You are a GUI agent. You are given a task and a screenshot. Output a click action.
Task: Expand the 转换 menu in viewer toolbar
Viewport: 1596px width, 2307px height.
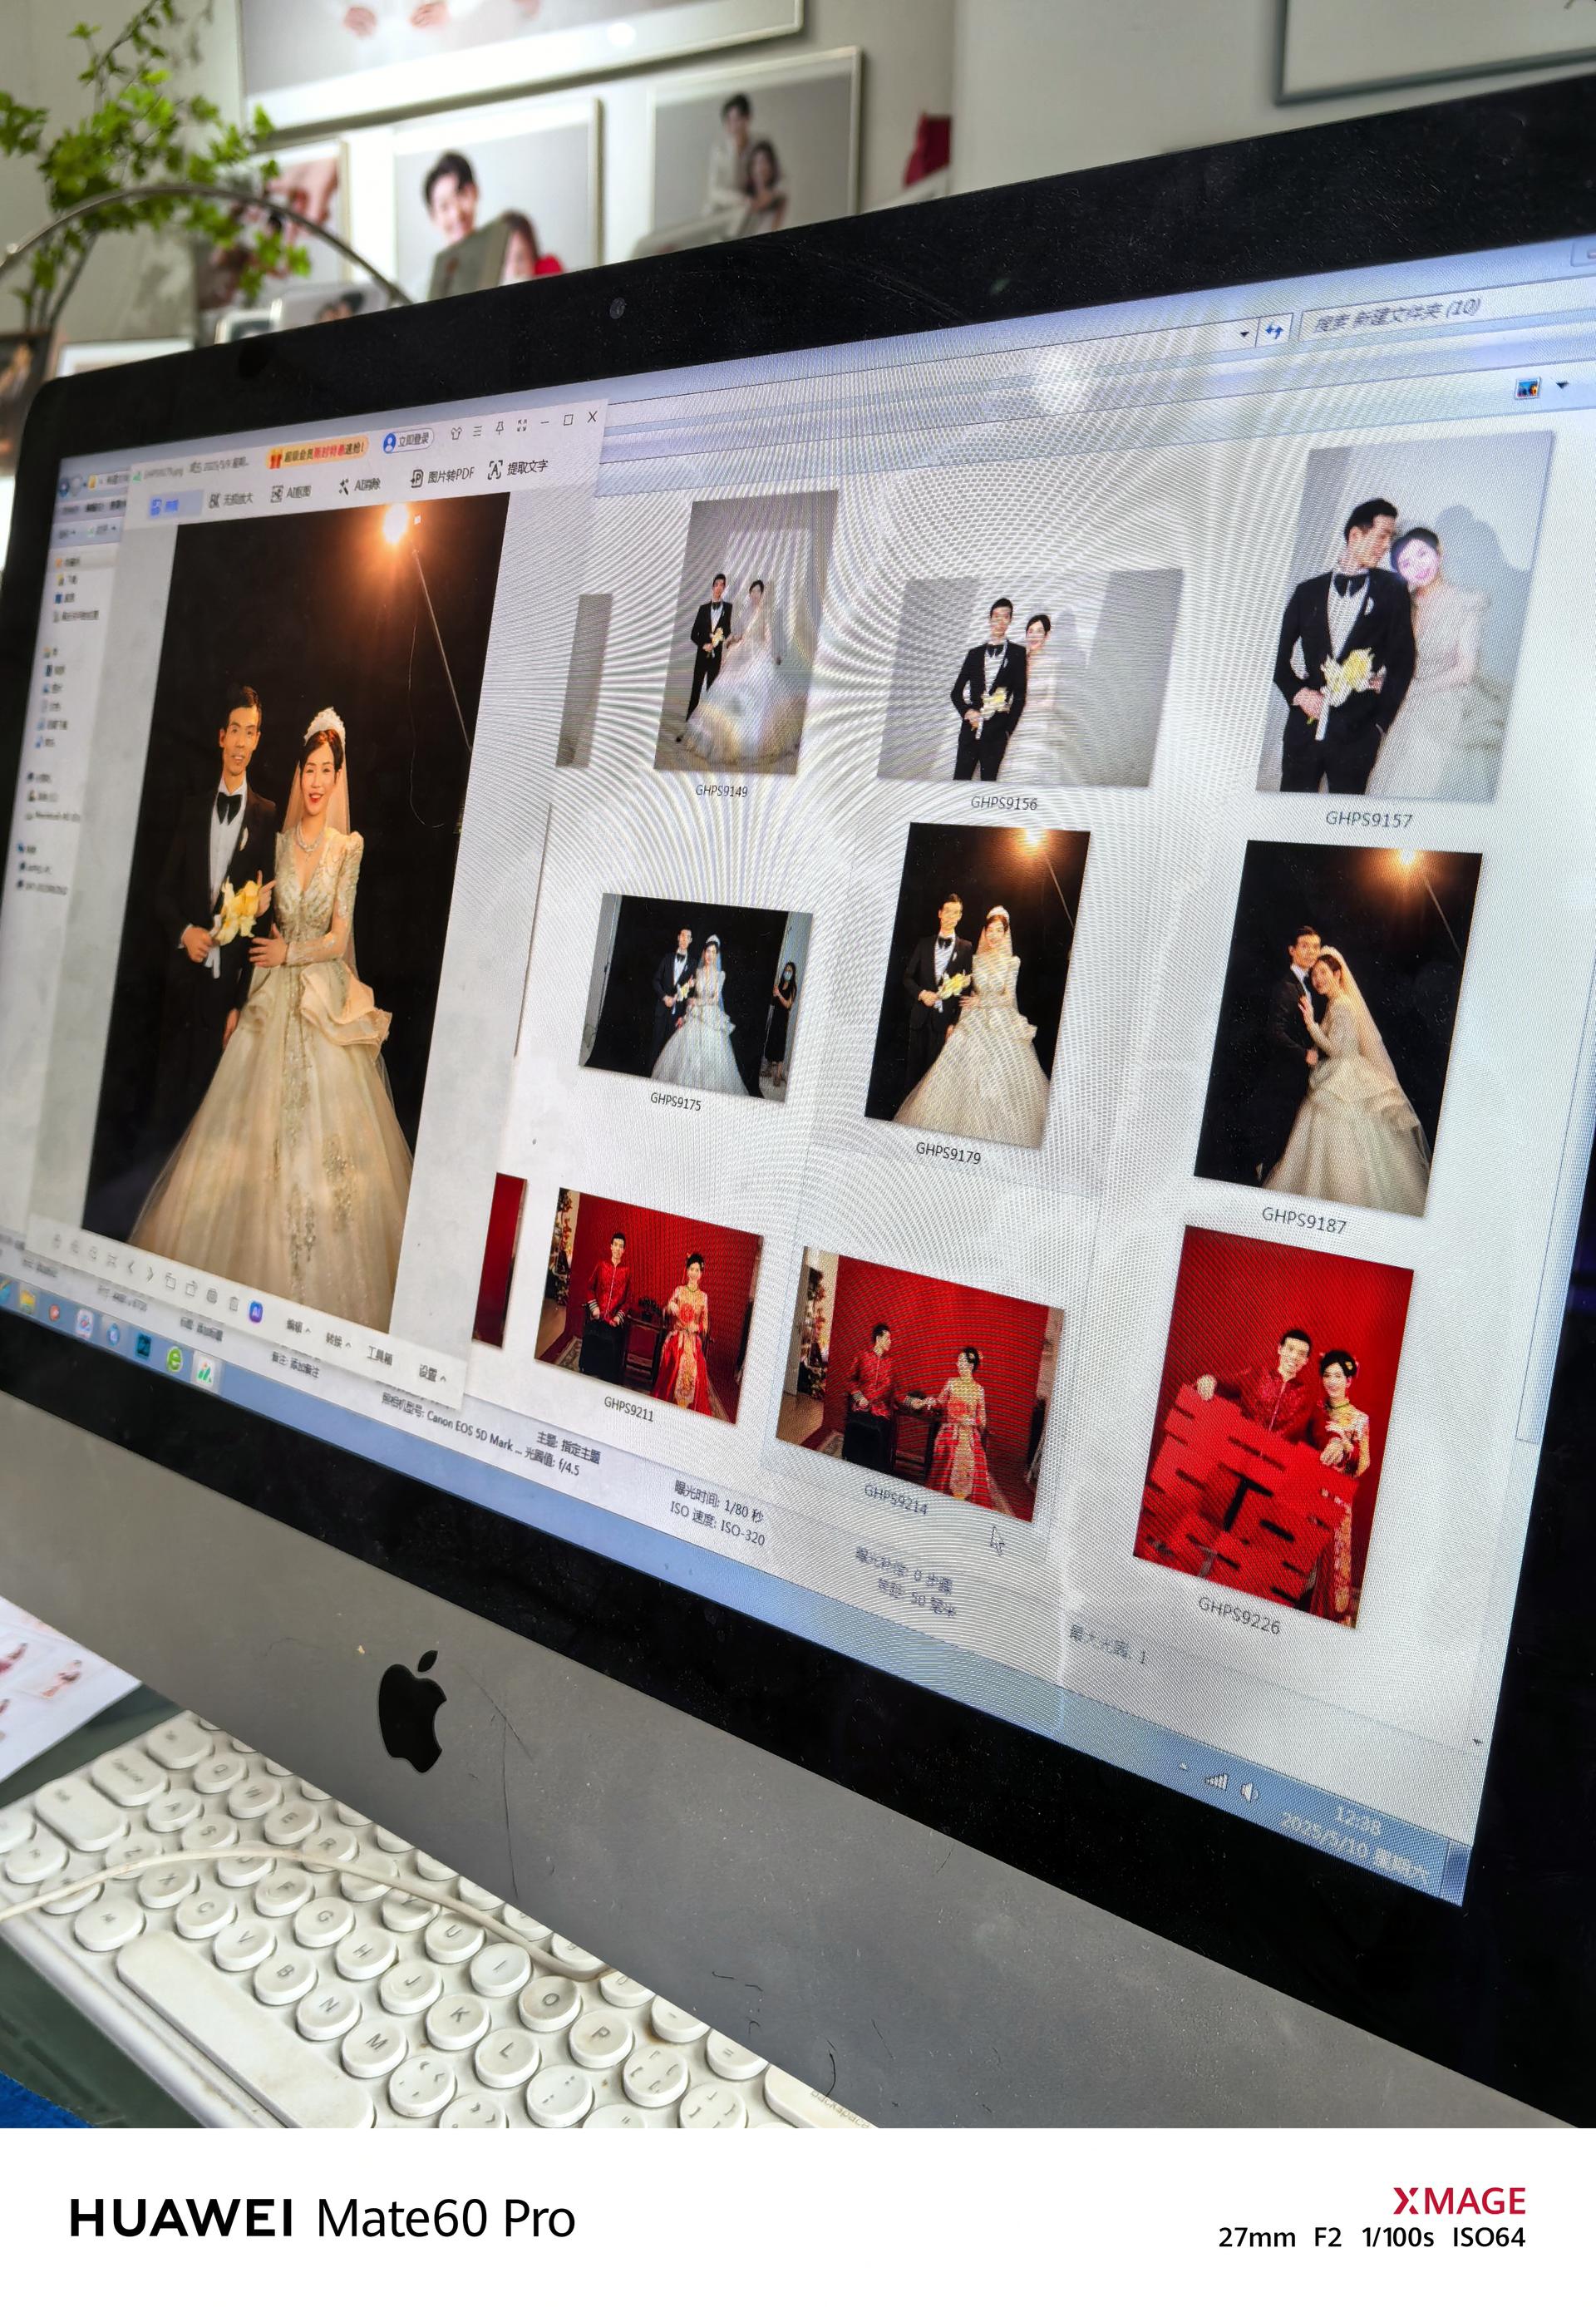tap(338, 1340)
